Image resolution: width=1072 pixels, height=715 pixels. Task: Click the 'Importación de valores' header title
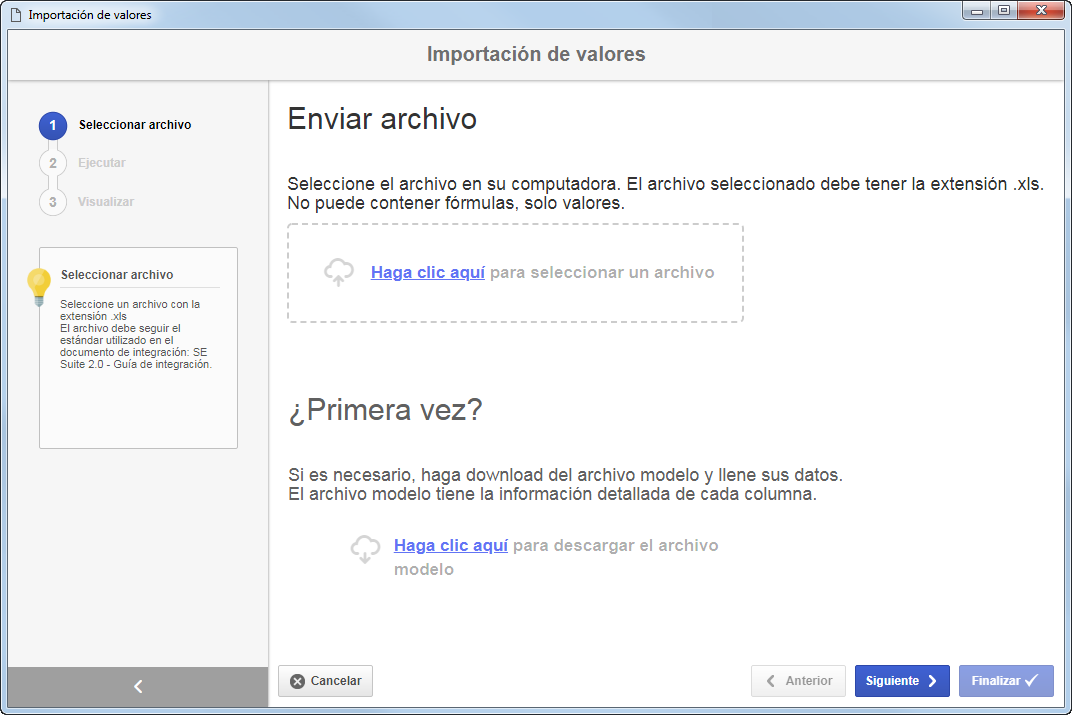tap(536, 54)
